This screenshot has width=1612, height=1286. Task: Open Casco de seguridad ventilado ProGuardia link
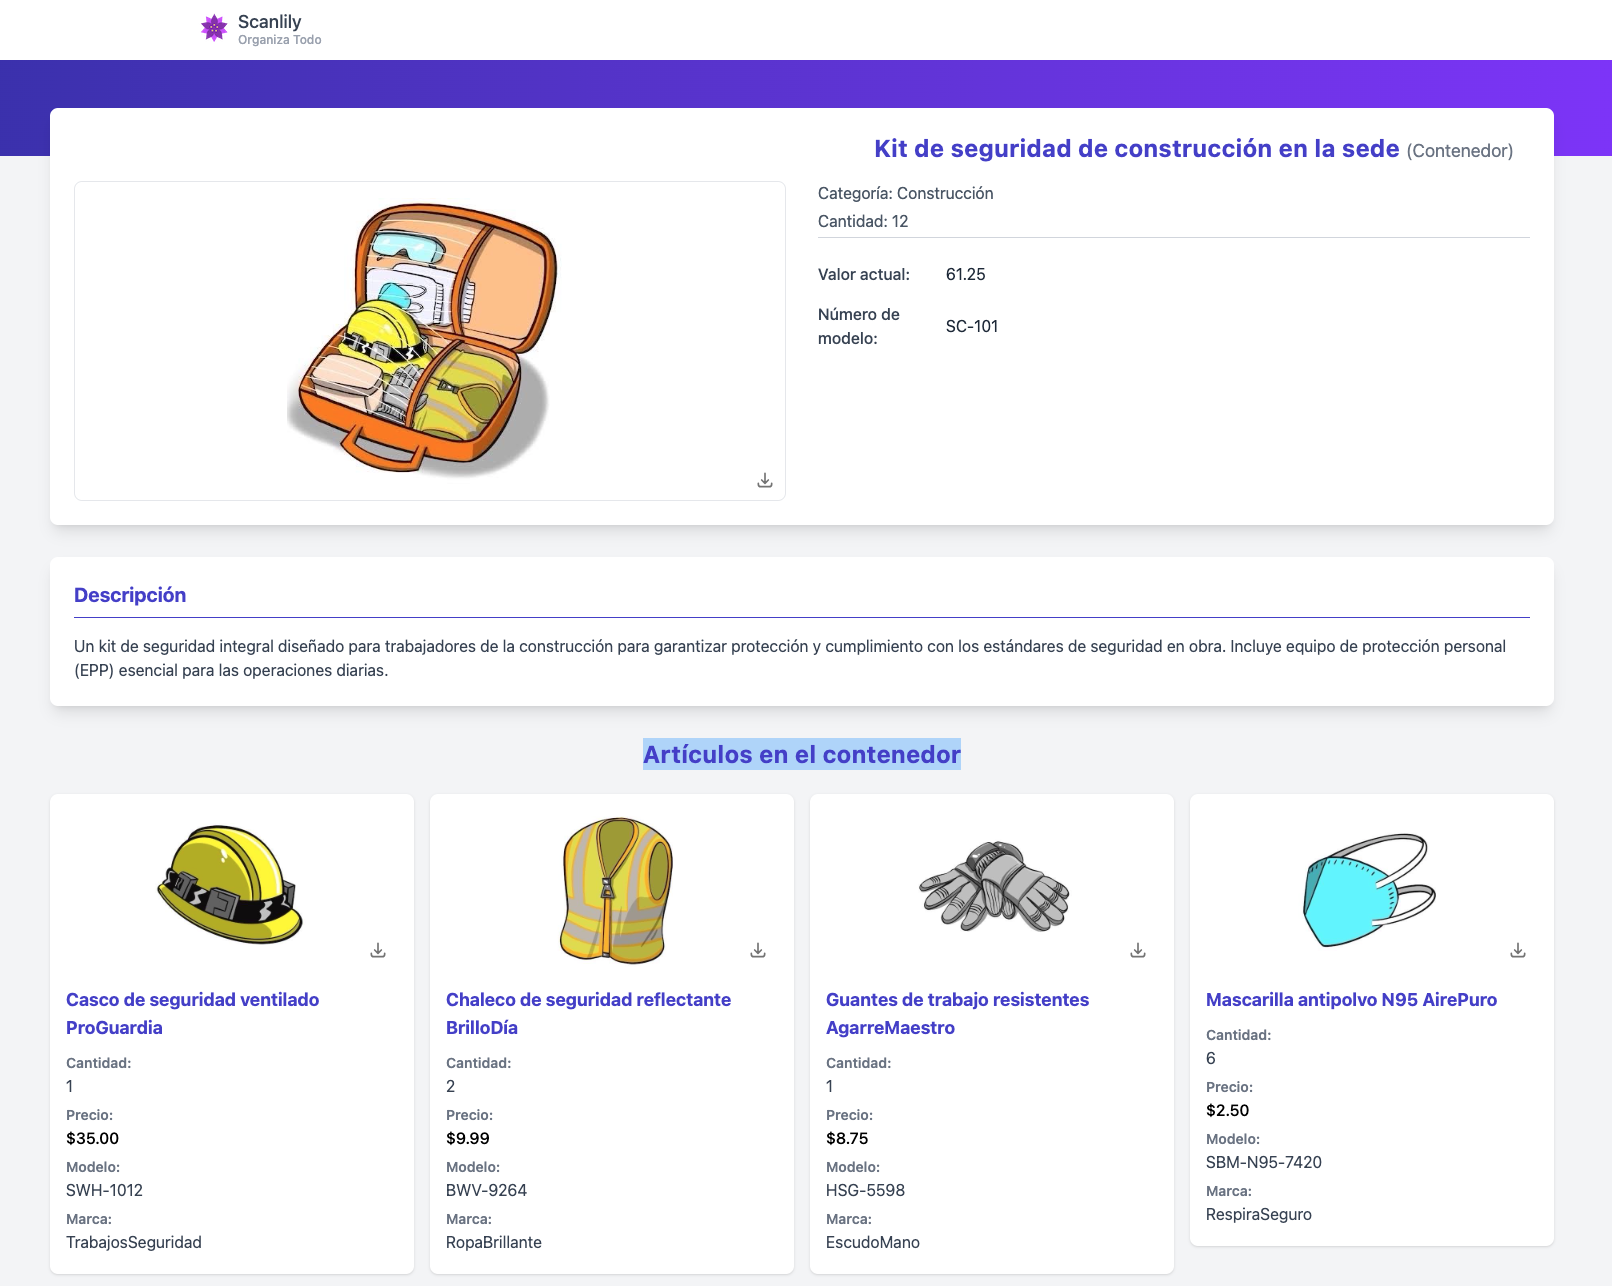pyautogui.click(x=193, y=1013)
